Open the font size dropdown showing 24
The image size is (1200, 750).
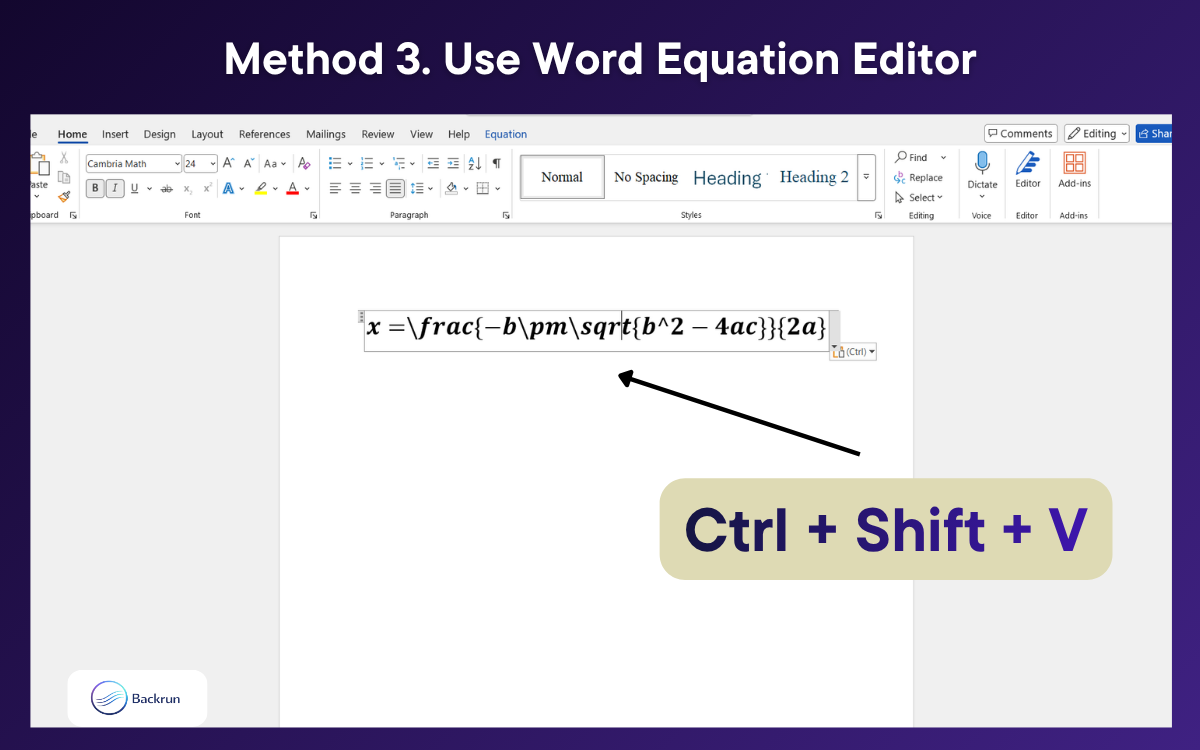click(213, 164)
